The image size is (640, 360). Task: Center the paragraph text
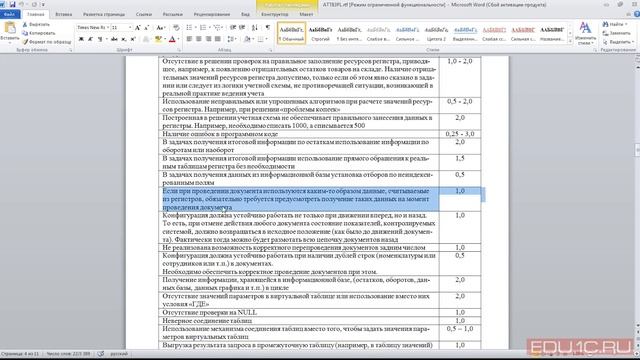199,39
